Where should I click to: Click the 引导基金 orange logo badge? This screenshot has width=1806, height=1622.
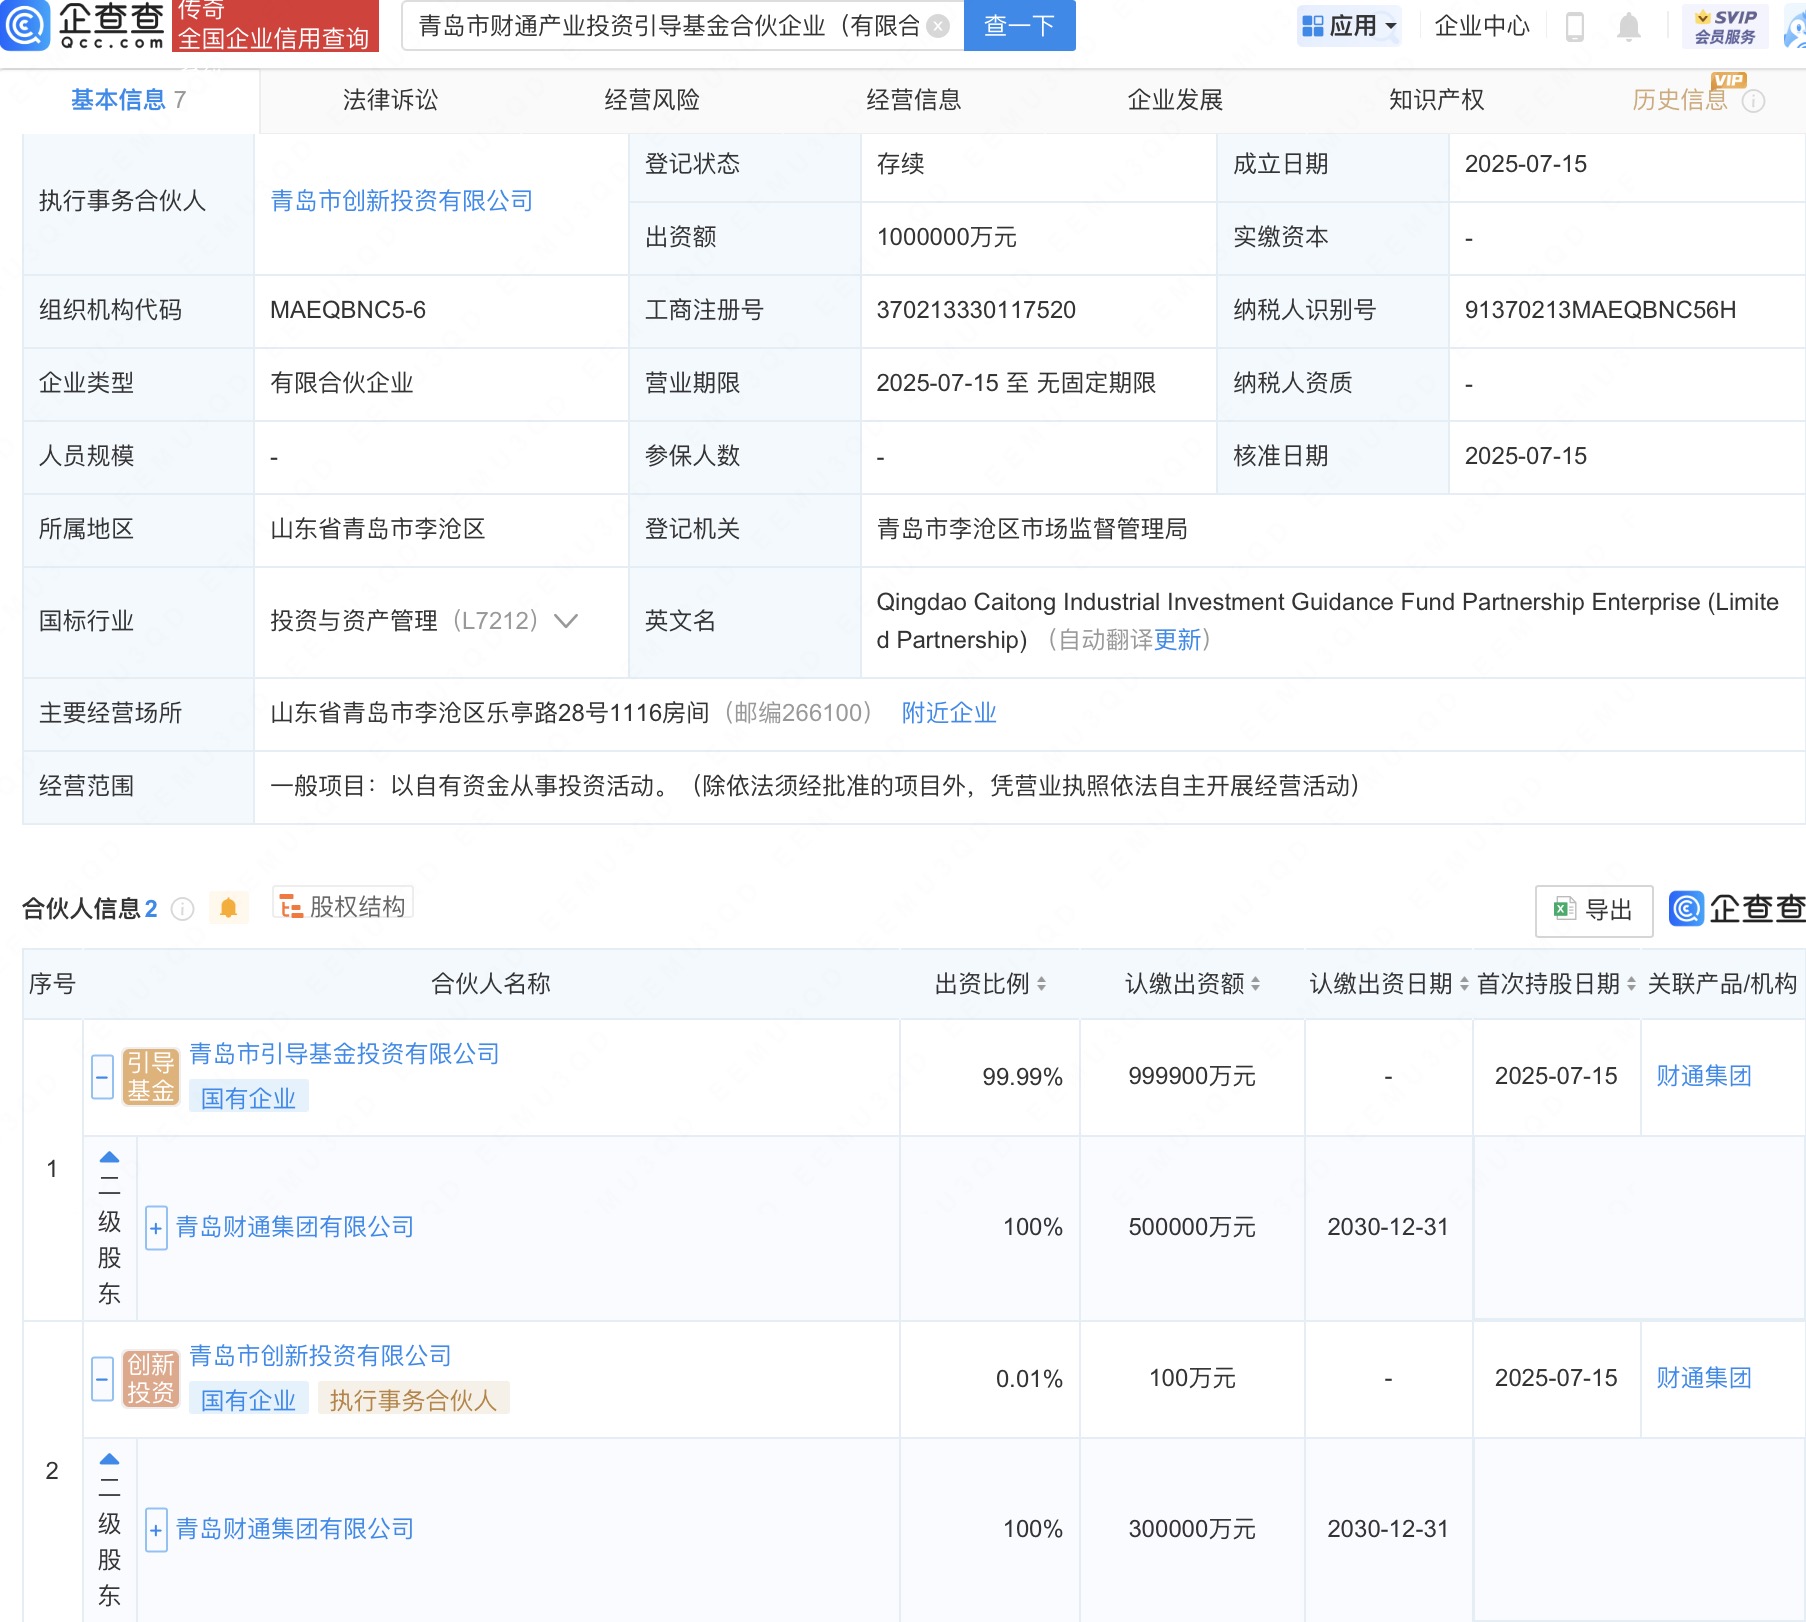click(x=151, y=1077)
